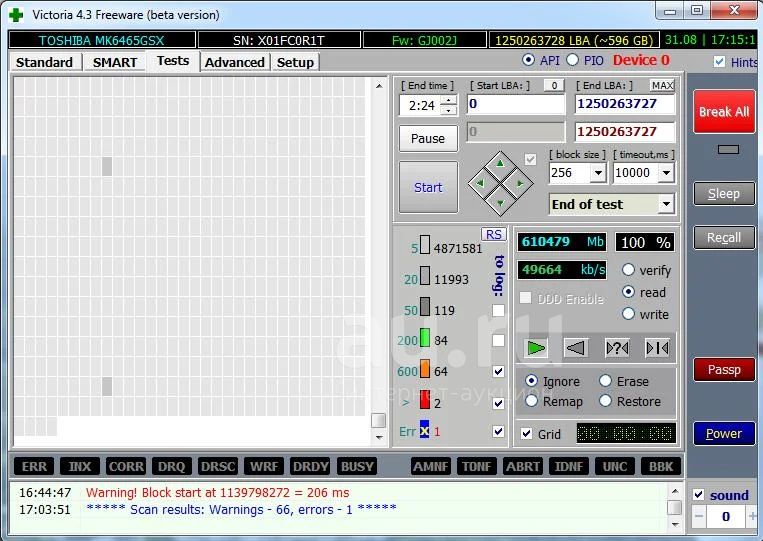Click the random seek '?' scan button
Viewport: 763px width, 541px height.
click(617, 348)
